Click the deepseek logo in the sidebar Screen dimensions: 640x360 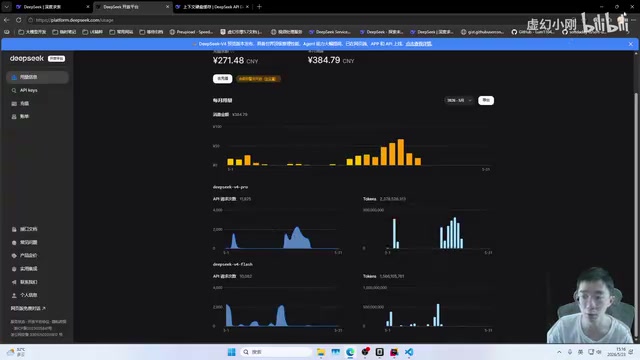(27, 58)
